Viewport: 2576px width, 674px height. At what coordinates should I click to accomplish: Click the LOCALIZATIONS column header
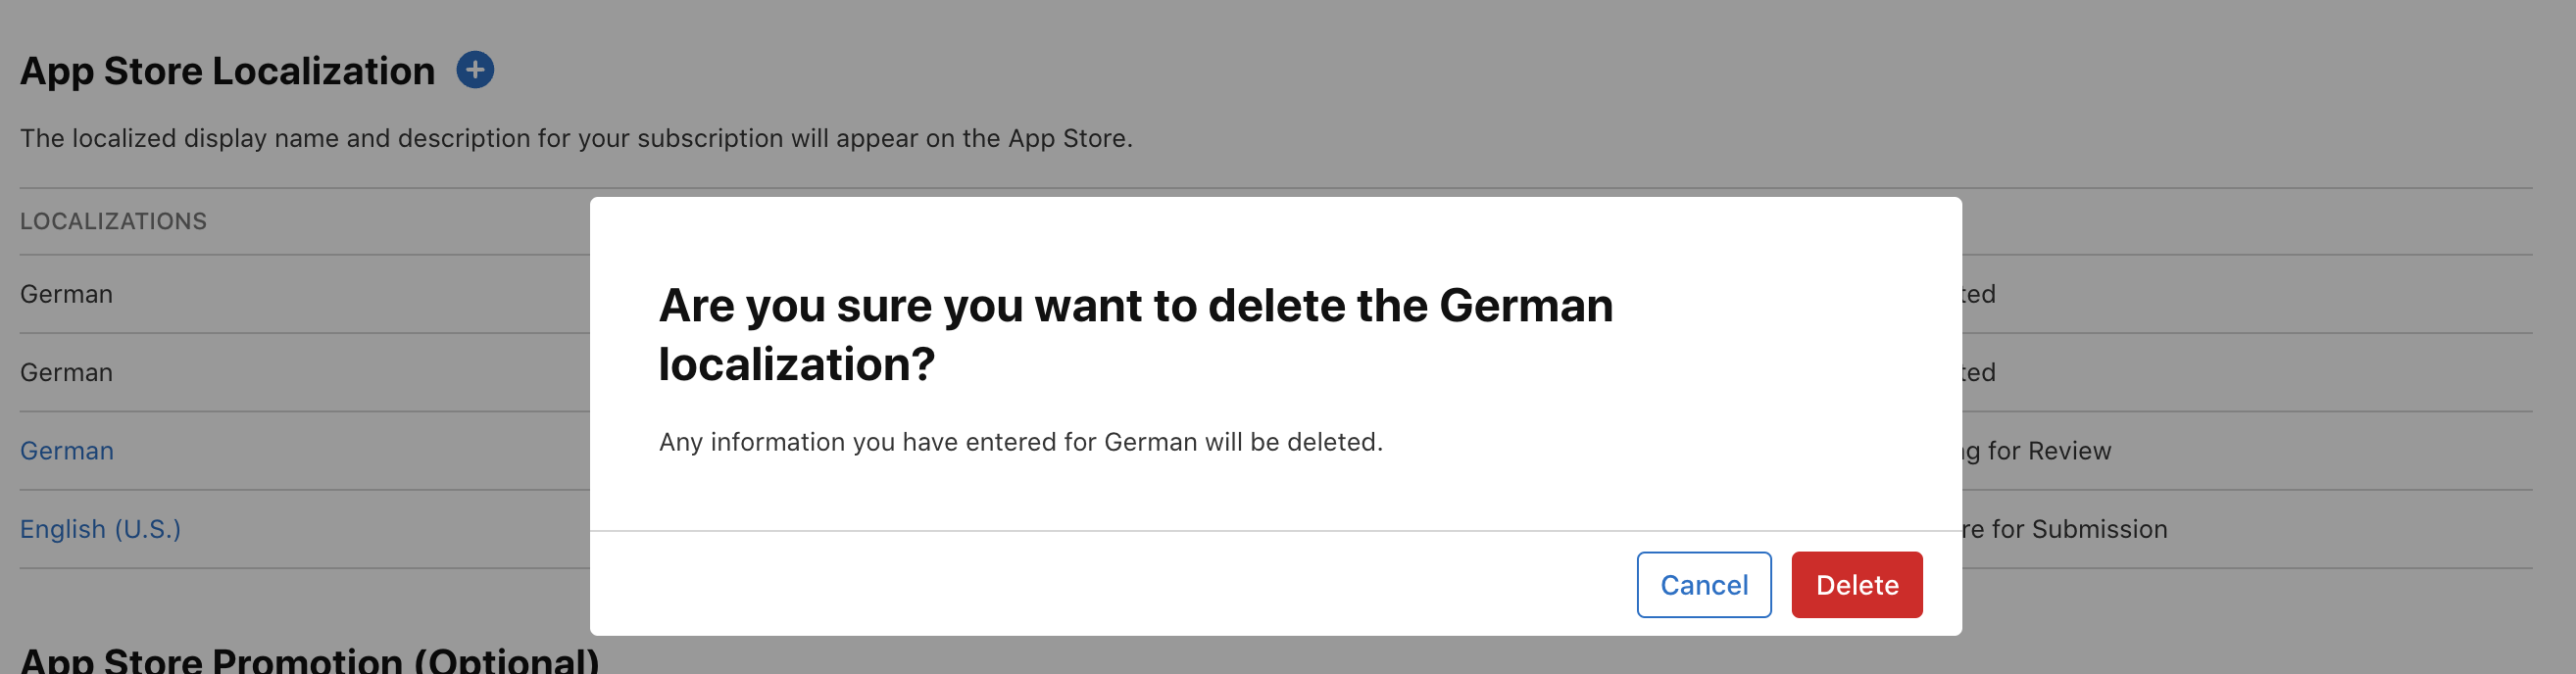pos(113,221)
